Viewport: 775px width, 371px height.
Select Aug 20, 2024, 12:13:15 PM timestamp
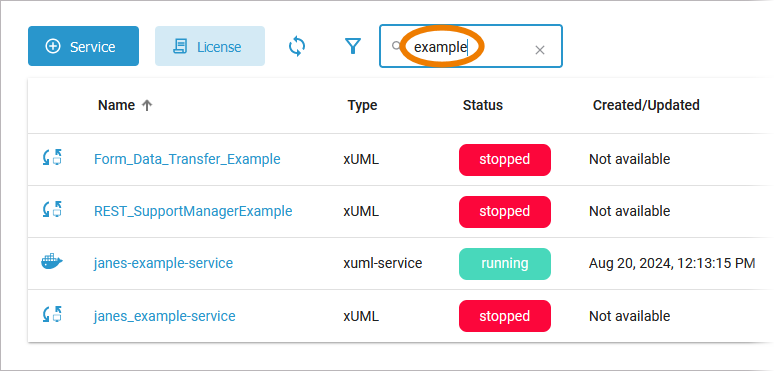coord(672,263)
